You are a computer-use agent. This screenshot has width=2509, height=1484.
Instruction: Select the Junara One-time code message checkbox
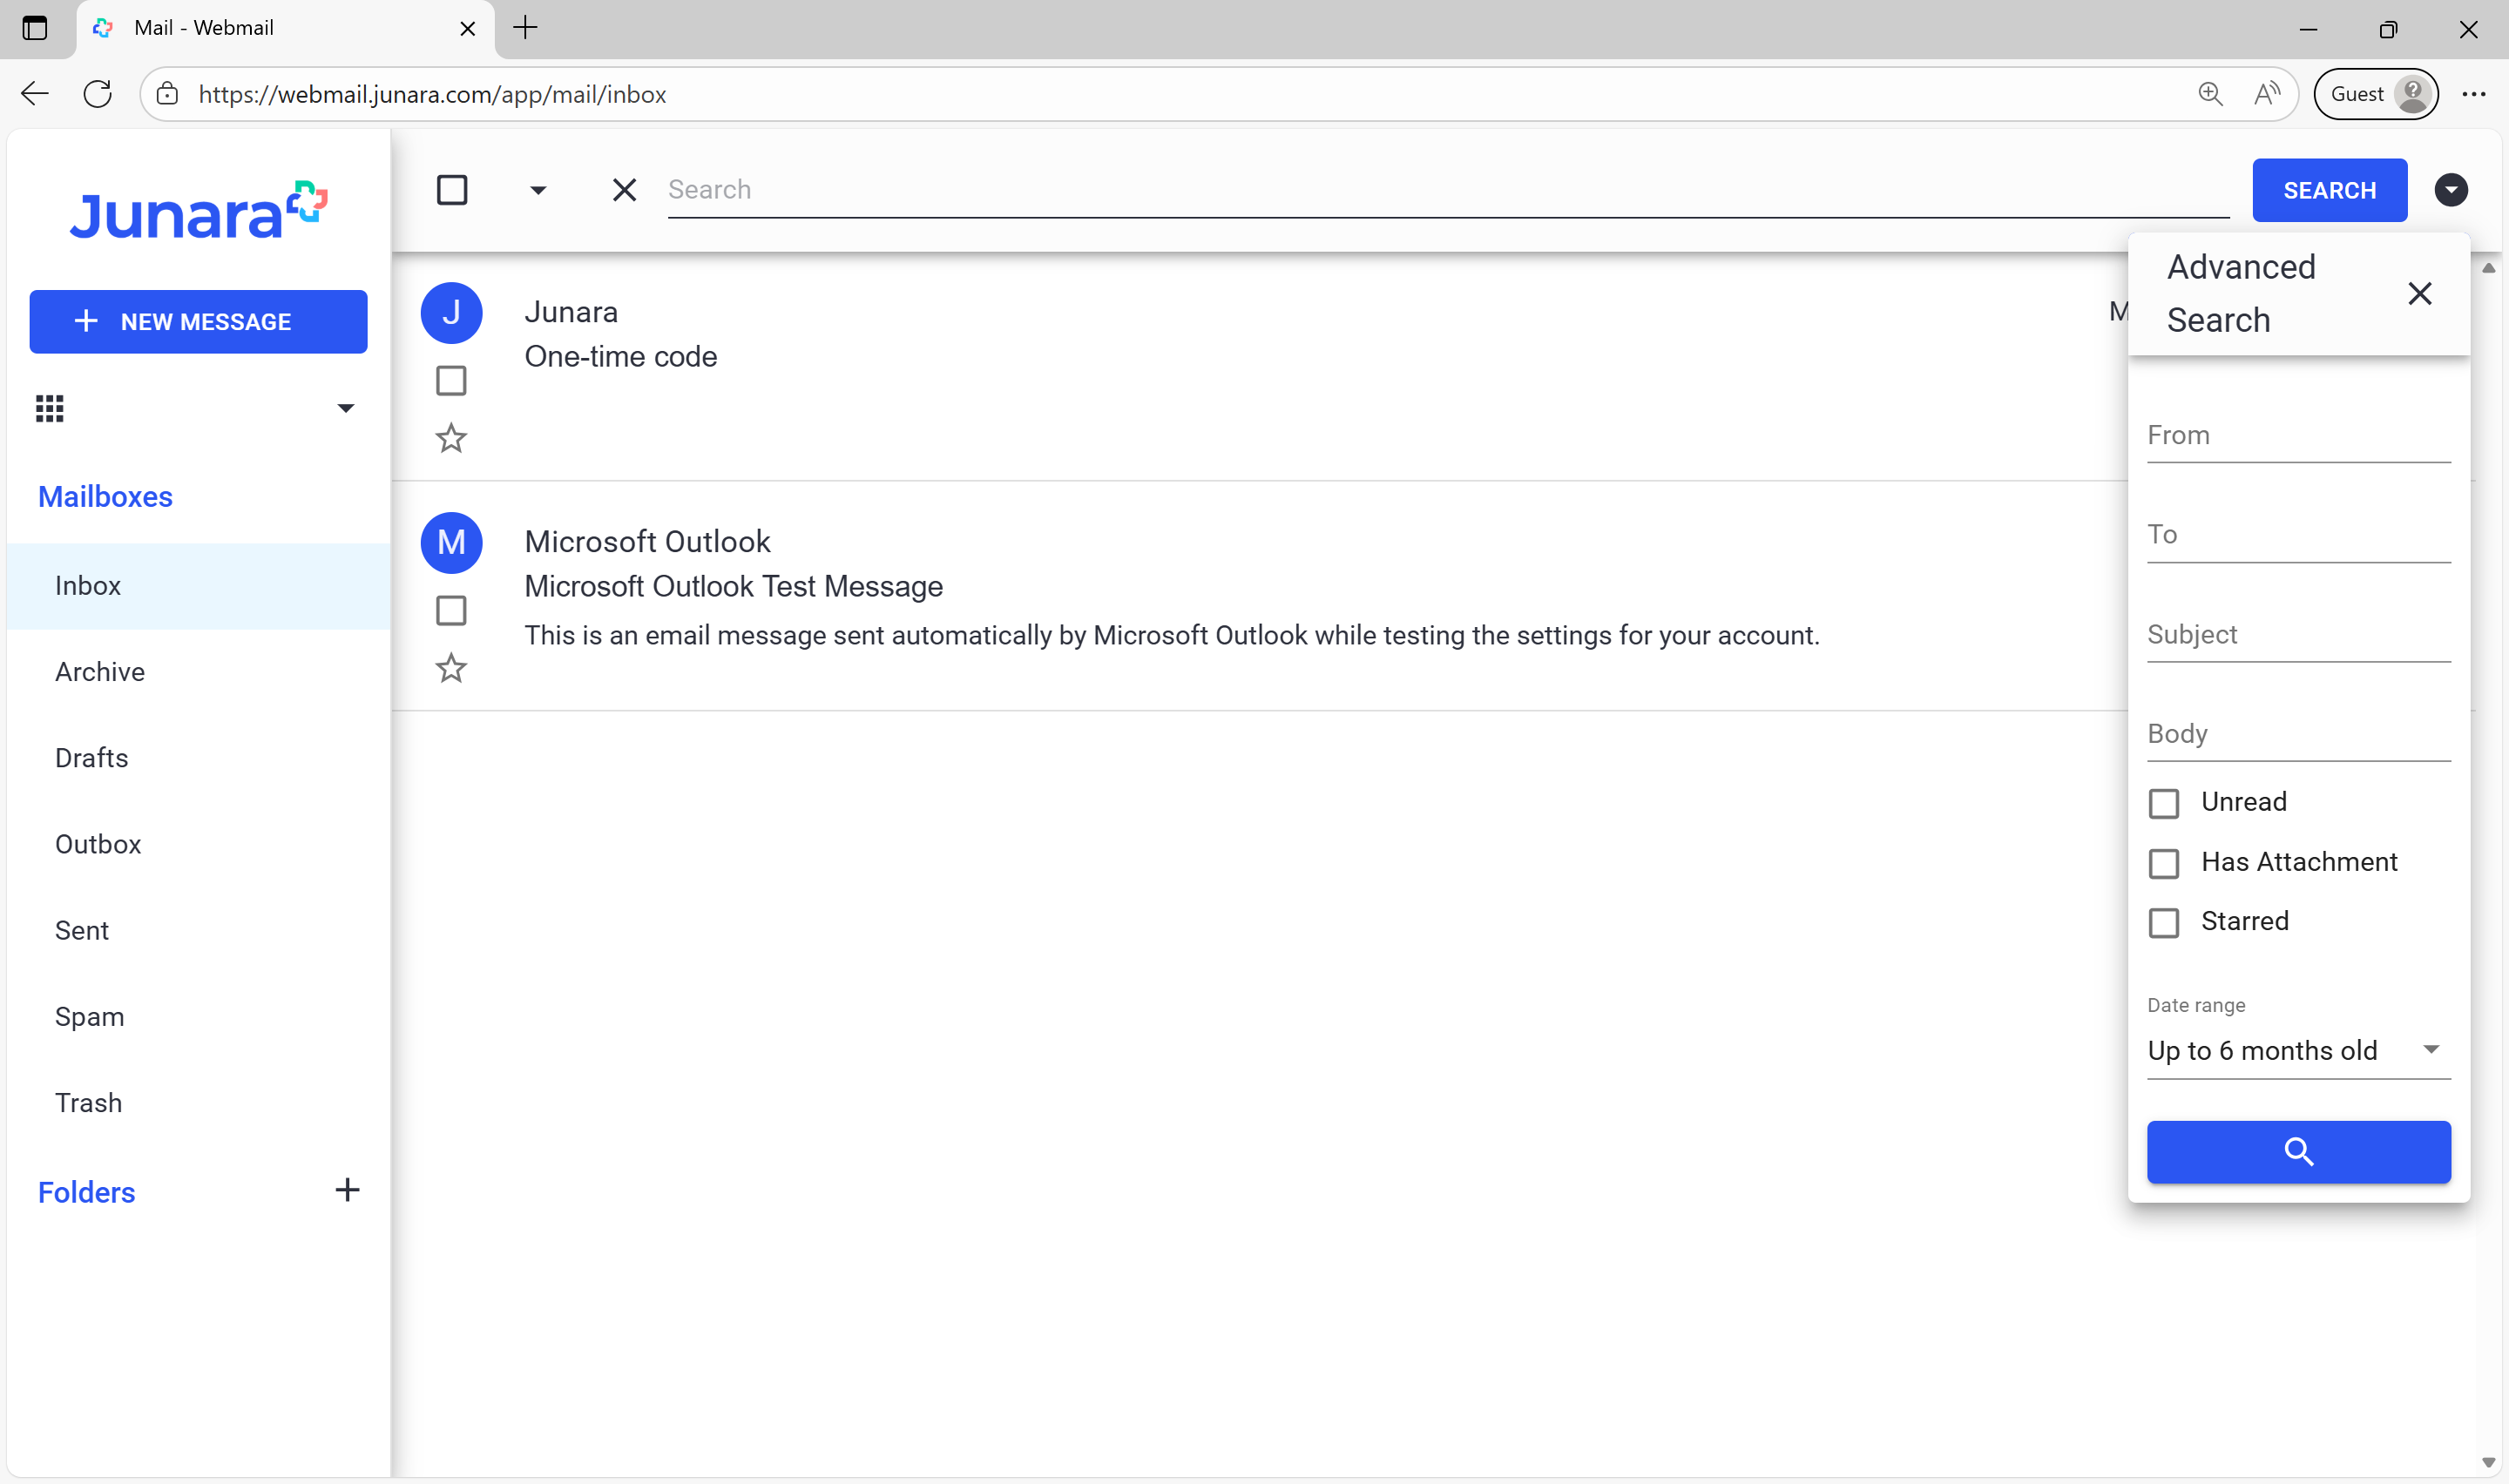click(x=451, y=381)
